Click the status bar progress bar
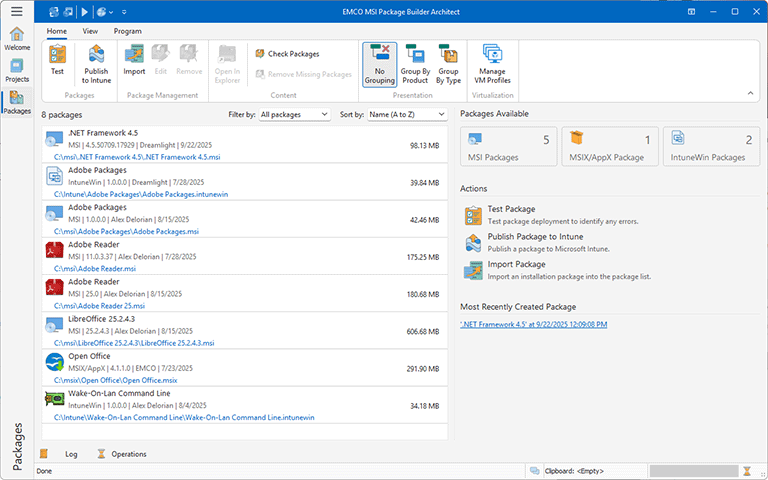The height and width of the screenshot is (480, 768). point(692,470)
